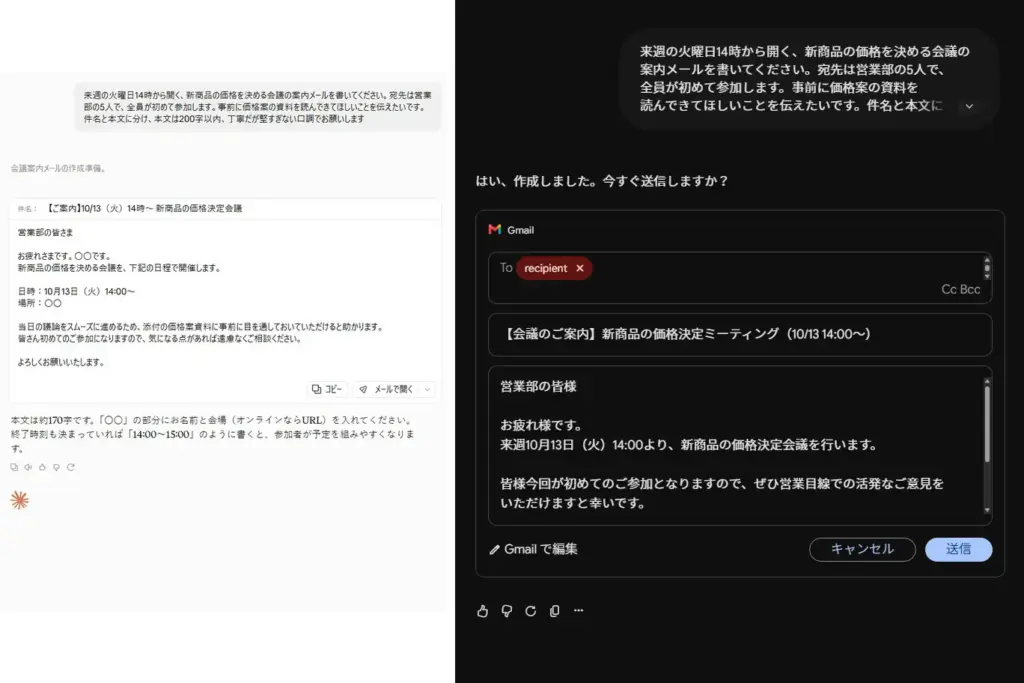Click the メールで開く button
This screenshot has height=683, width=1024.
[387, 389]
